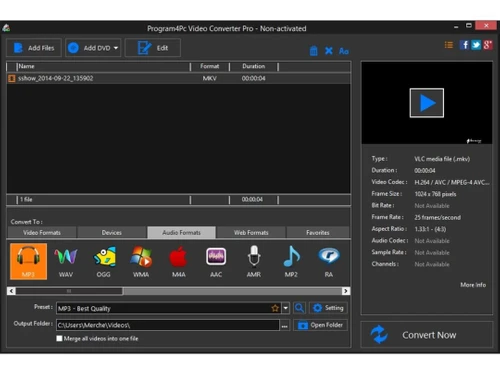Screen dimensions: 500x375
Task: Click the 'VLC media file (.mkv)' type value
Action: coord(442,159)
